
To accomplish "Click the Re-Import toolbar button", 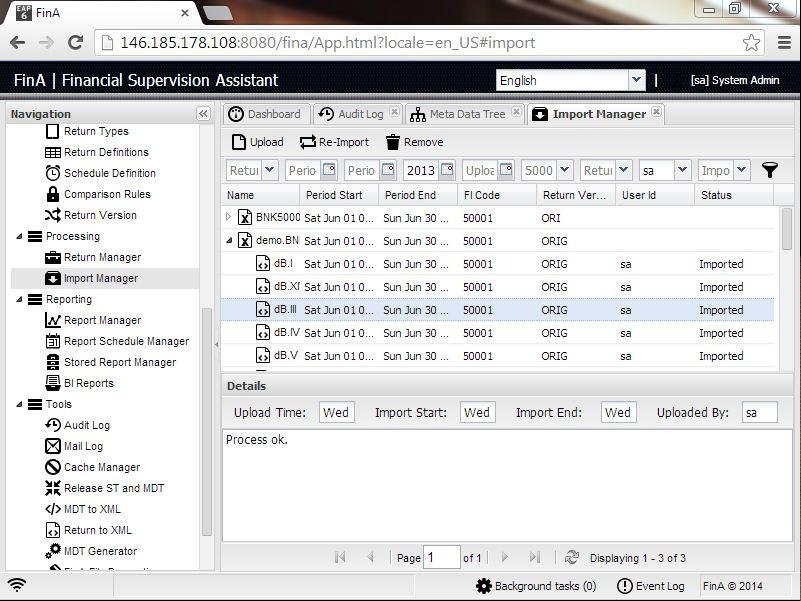I will click(x=335, y=141).
